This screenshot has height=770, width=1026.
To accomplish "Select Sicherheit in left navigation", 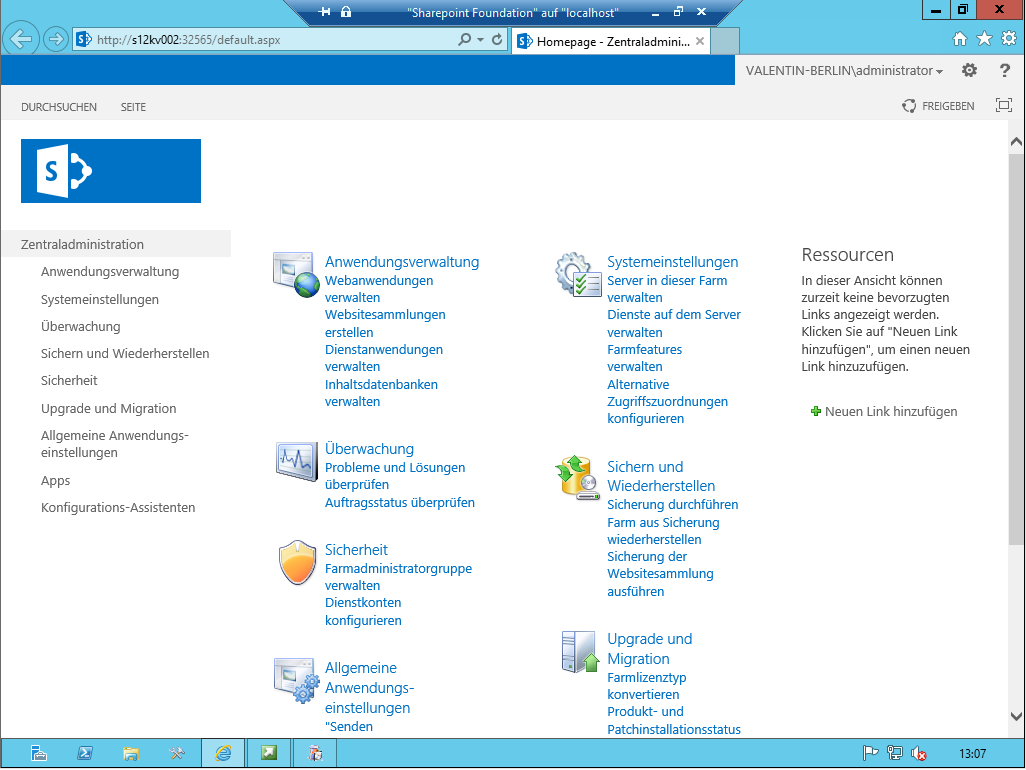I will (69, 380).
